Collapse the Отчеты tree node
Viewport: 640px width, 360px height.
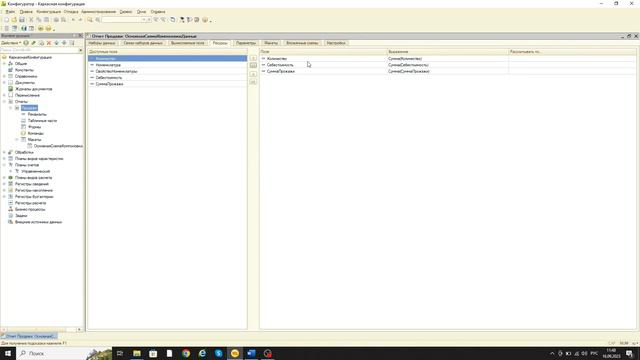tap(4, 102)
